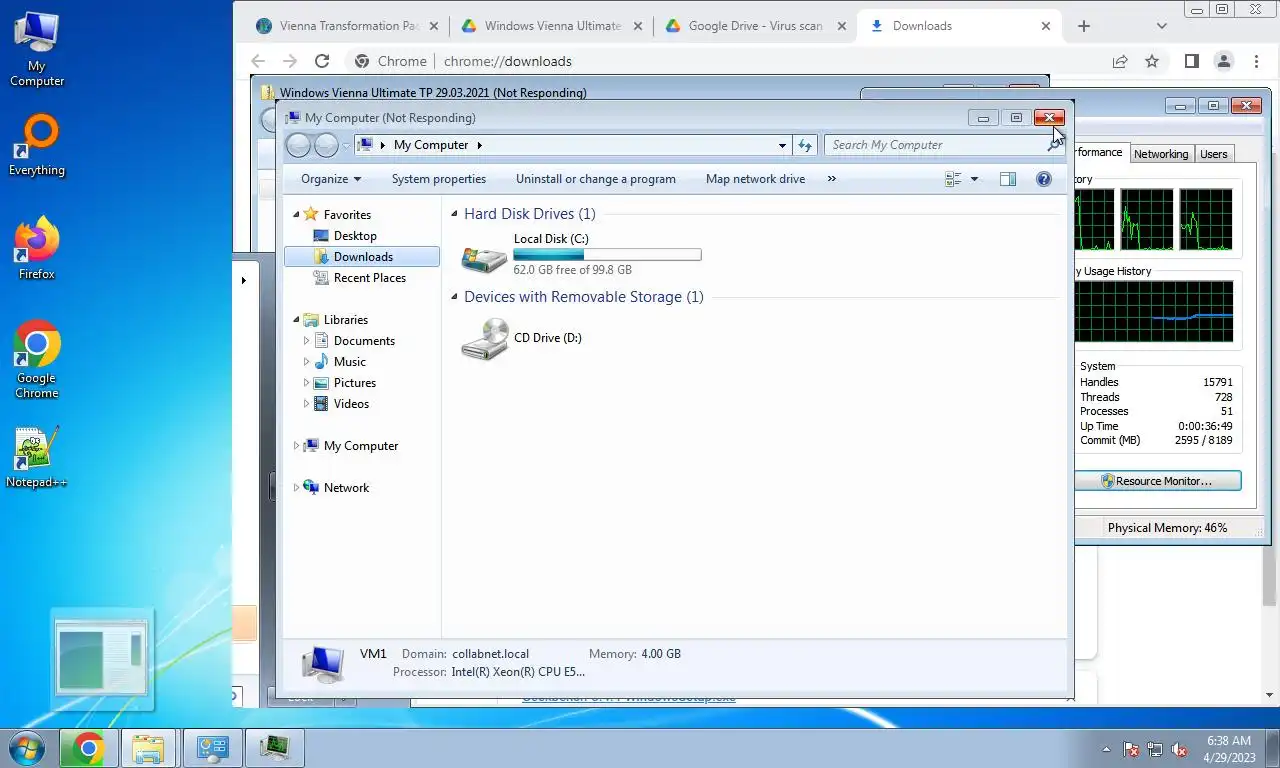Open Chrome three-dot menu

1256,61
